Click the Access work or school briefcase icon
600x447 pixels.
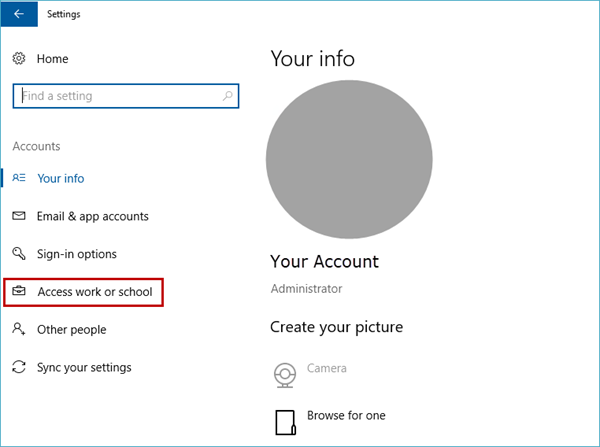pos(18,292)
